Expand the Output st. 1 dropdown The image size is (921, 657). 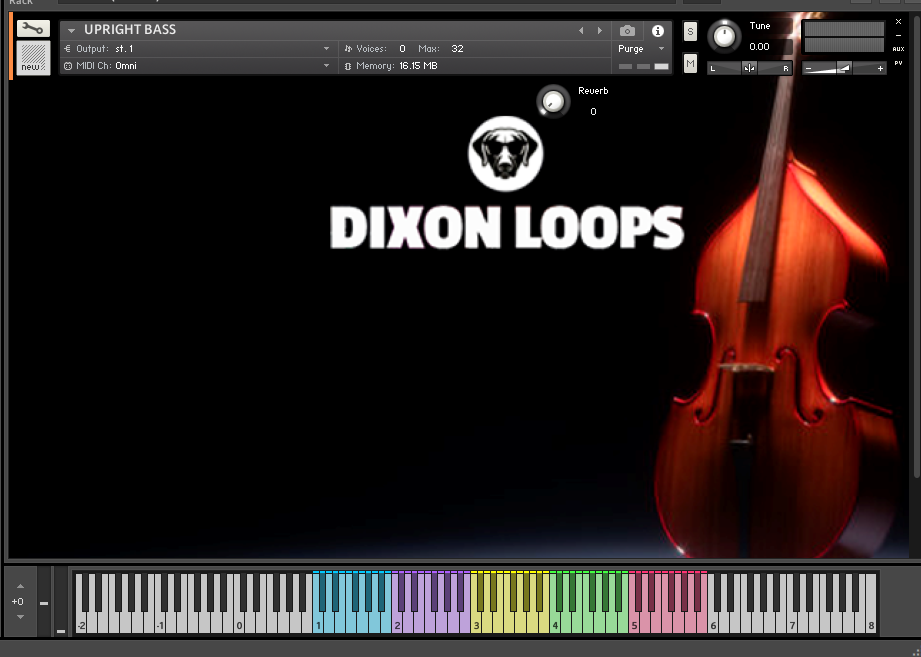(x=326, y=49)
